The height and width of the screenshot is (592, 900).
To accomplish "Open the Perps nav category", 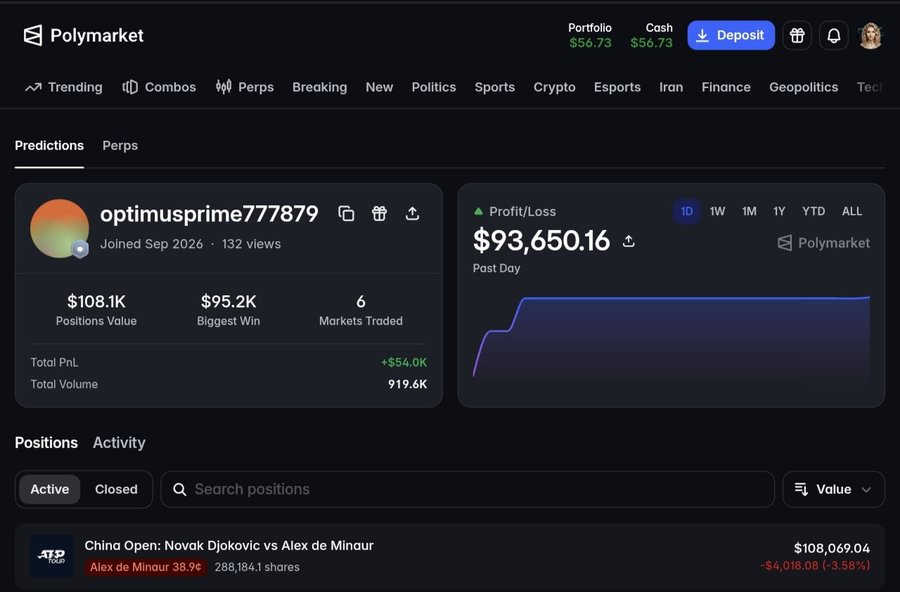I will point(245,87).
